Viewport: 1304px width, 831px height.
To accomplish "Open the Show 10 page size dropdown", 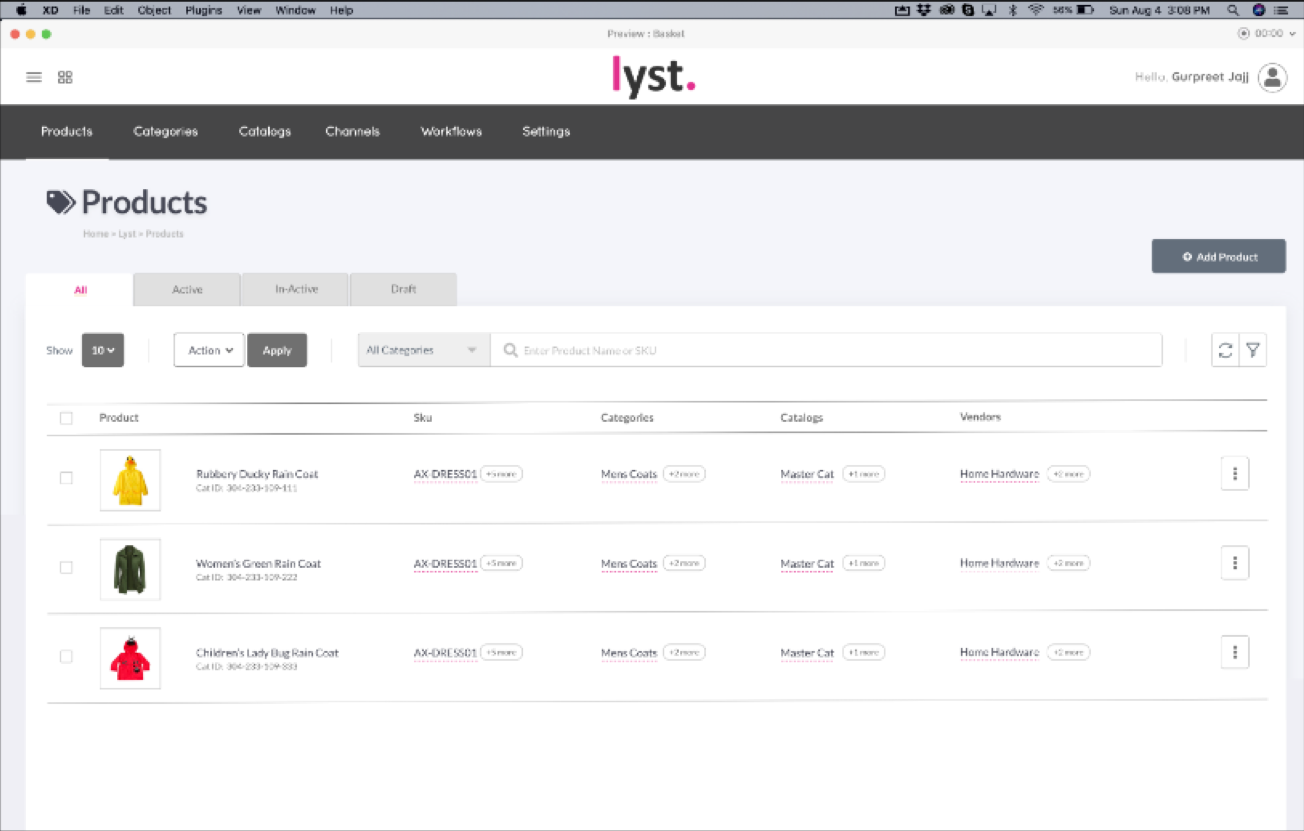I will (102, 350).
